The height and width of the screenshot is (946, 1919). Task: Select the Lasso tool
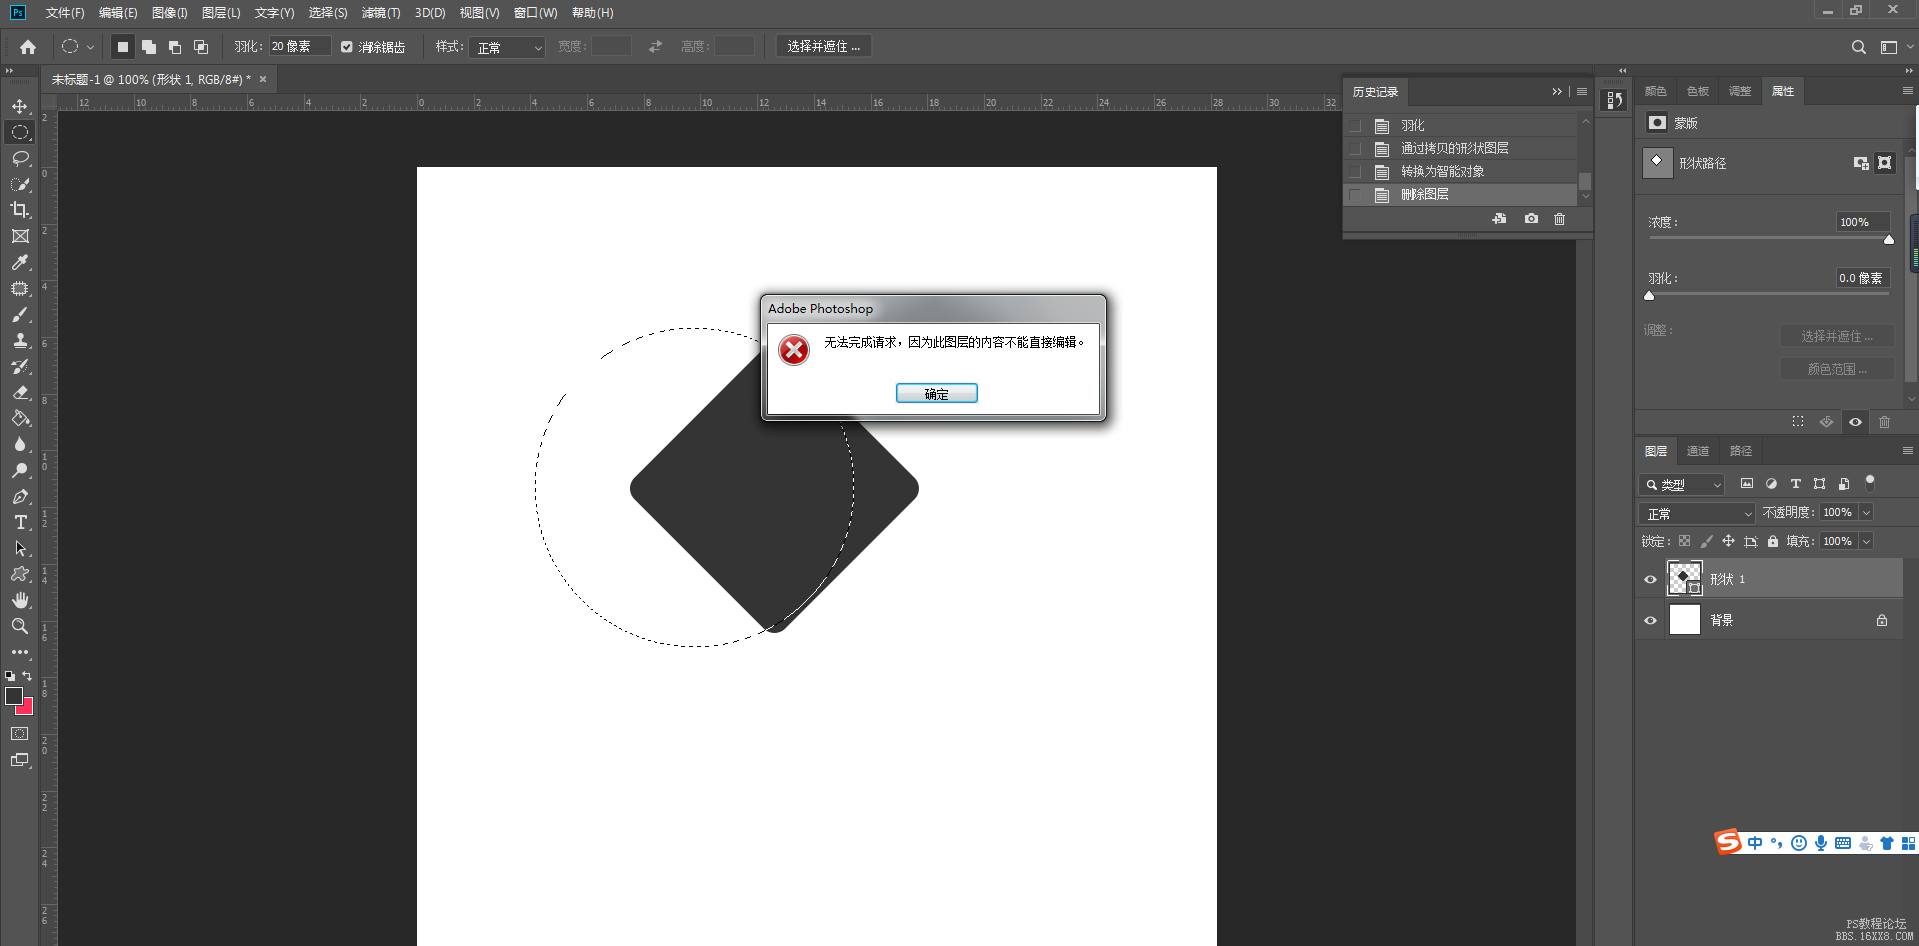pos(20,158)
